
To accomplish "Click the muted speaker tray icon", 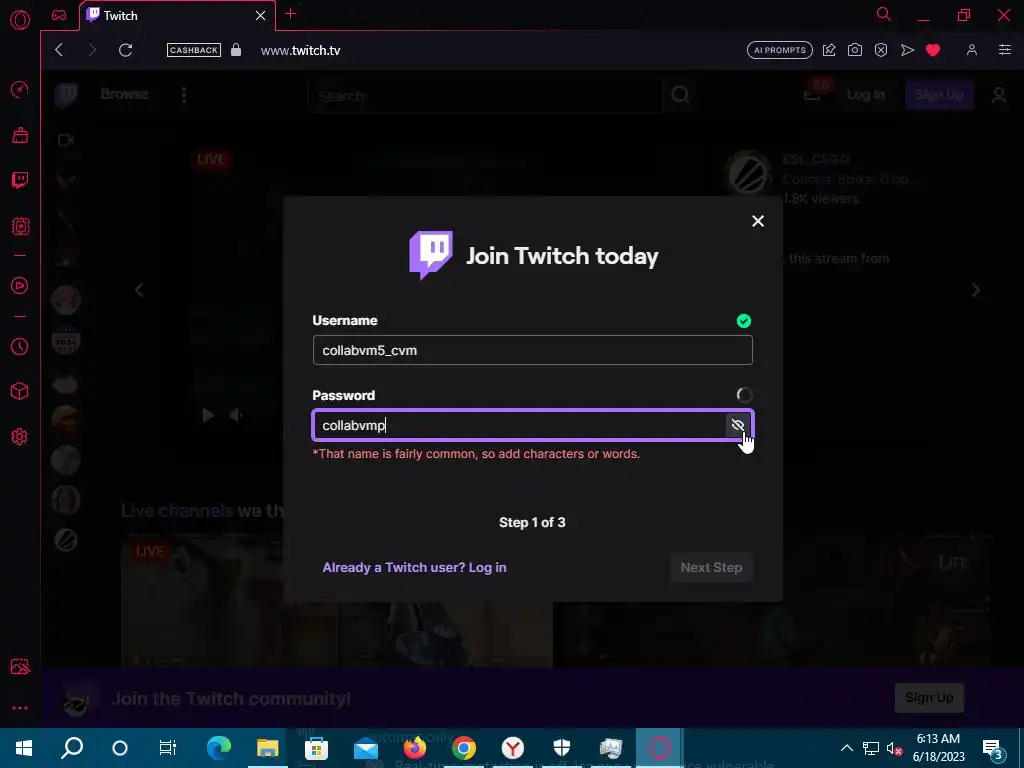I will 895,748.
